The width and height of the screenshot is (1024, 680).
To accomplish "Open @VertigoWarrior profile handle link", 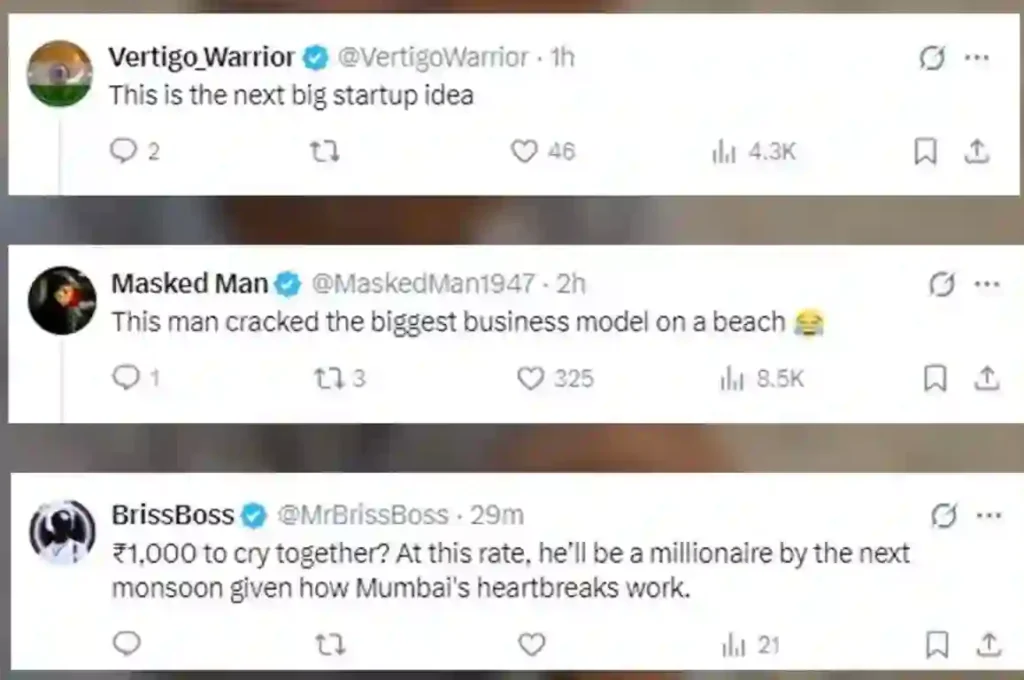I will point(433,58).
